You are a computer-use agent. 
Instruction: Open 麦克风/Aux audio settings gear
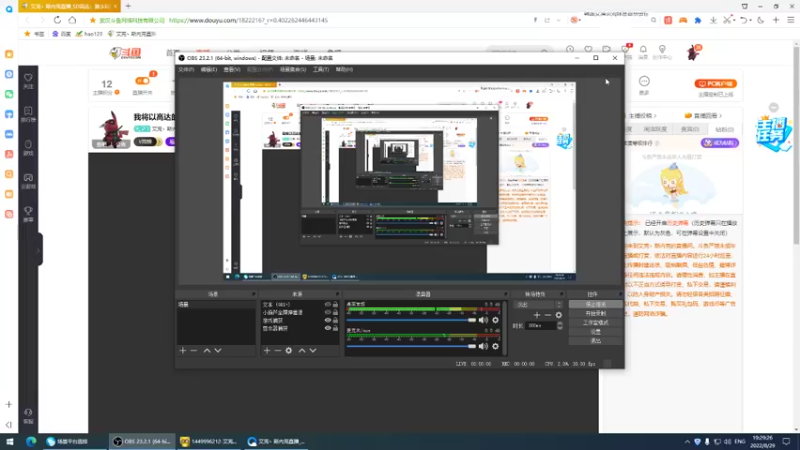495,346
